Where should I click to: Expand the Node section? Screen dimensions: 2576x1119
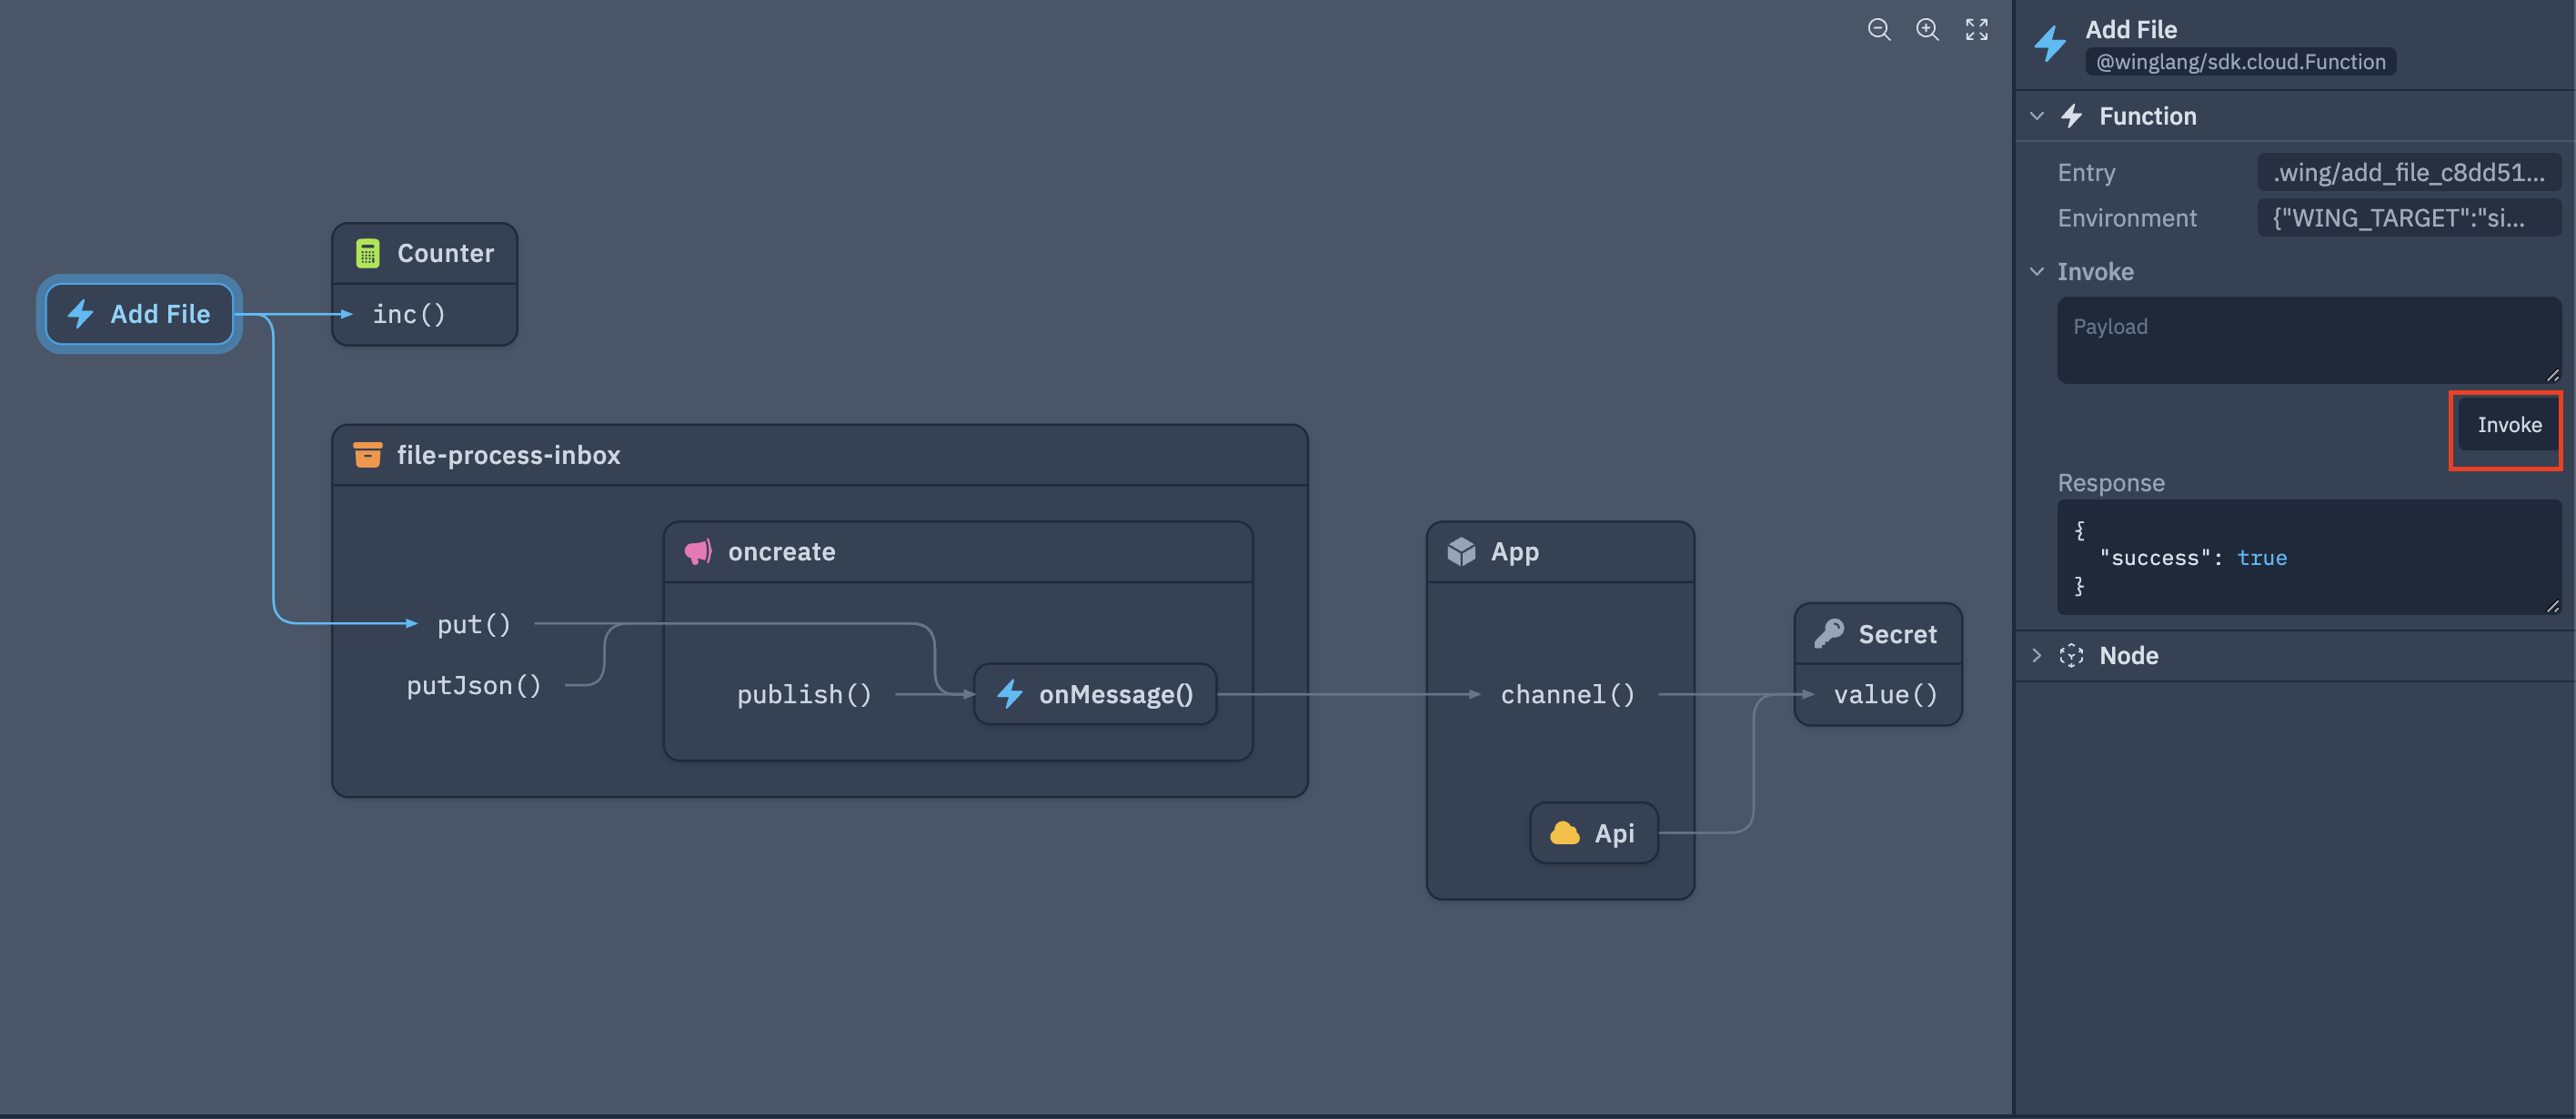2037,656
